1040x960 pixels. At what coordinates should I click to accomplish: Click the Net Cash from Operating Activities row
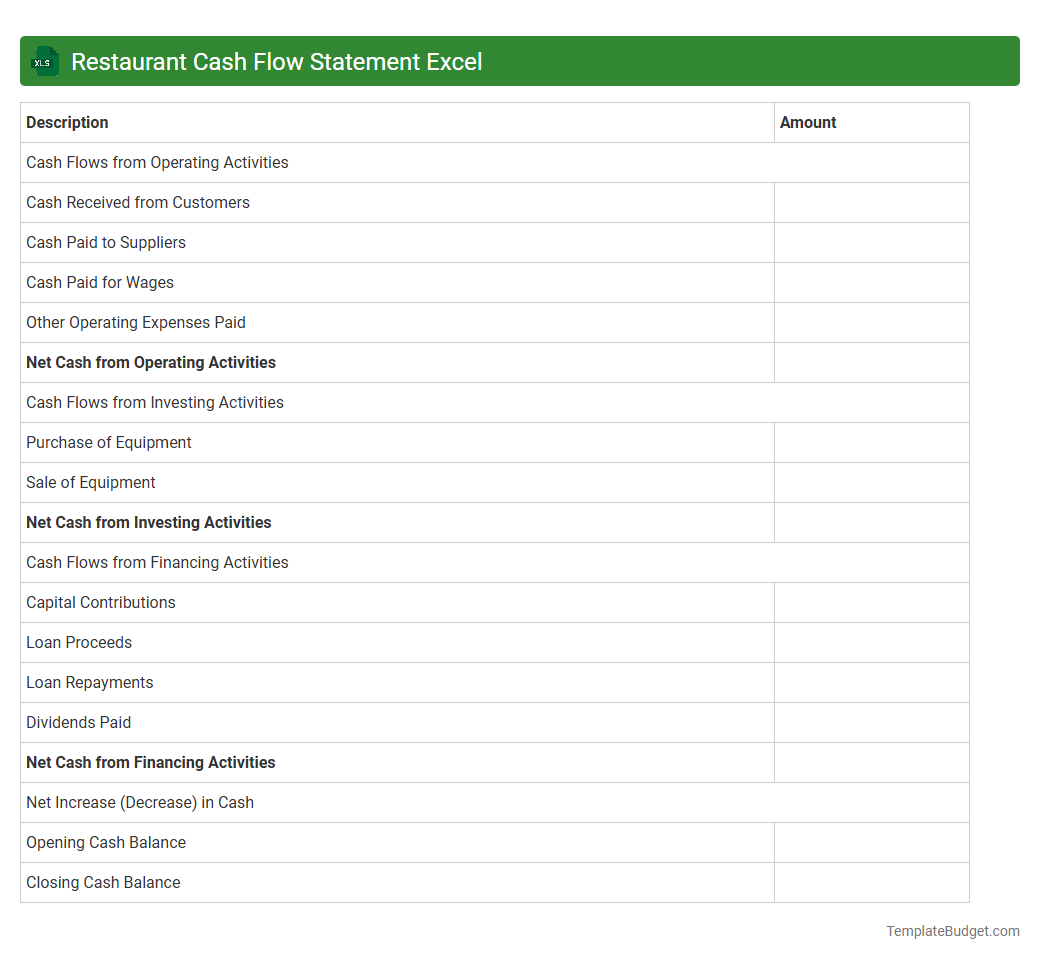[x=151, y=362]
